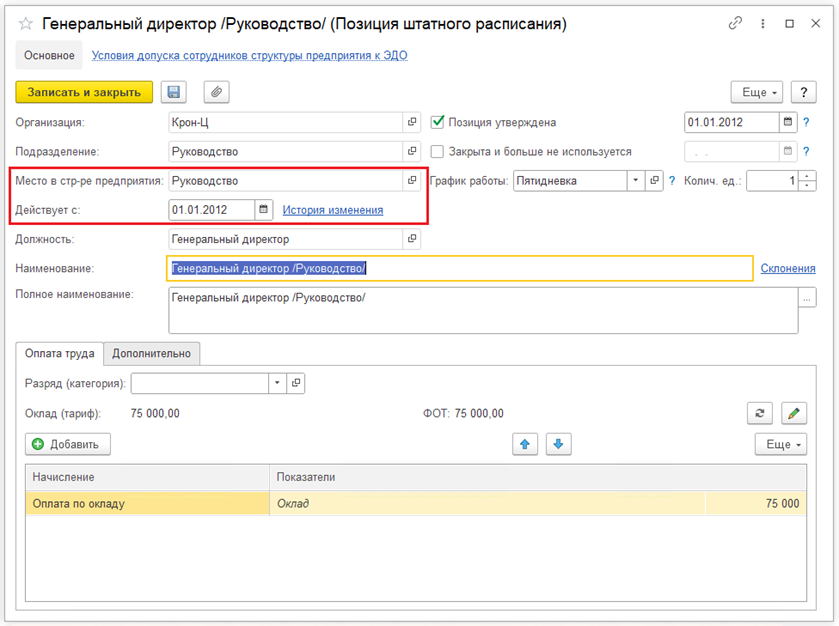Screen dimensions: 839x626
Task: Click into the Наименование field
Action: (x=460, y=268)
